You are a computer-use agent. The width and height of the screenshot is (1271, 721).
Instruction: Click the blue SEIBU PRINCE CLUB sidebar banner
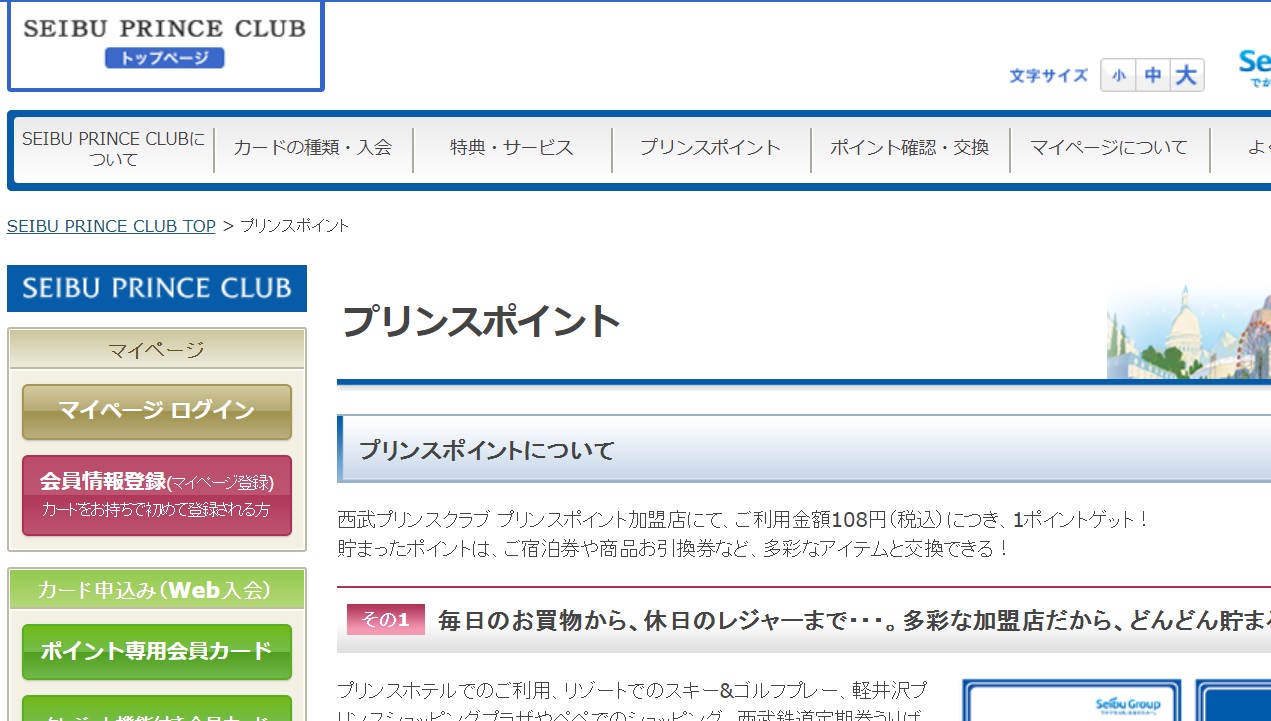(157, 288)
